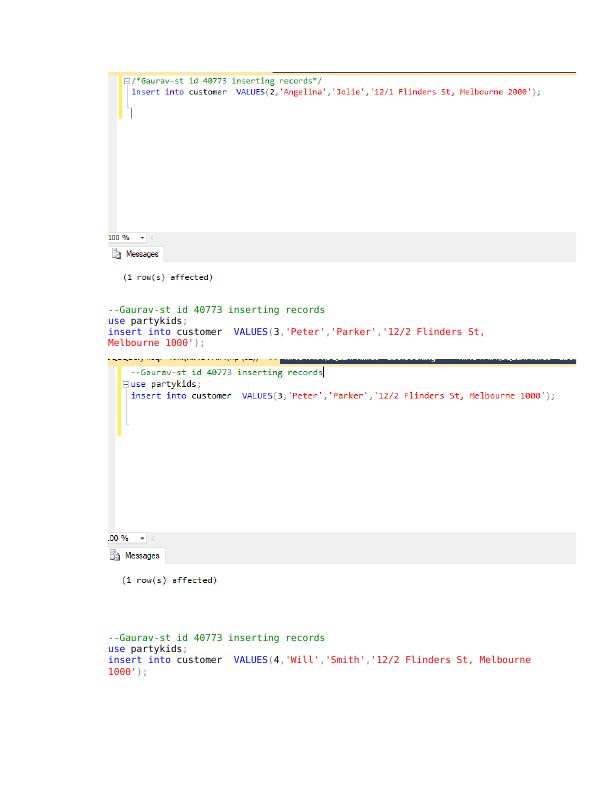
Task: Collapse the Angelina insert code block
Action: click(126, 81)
